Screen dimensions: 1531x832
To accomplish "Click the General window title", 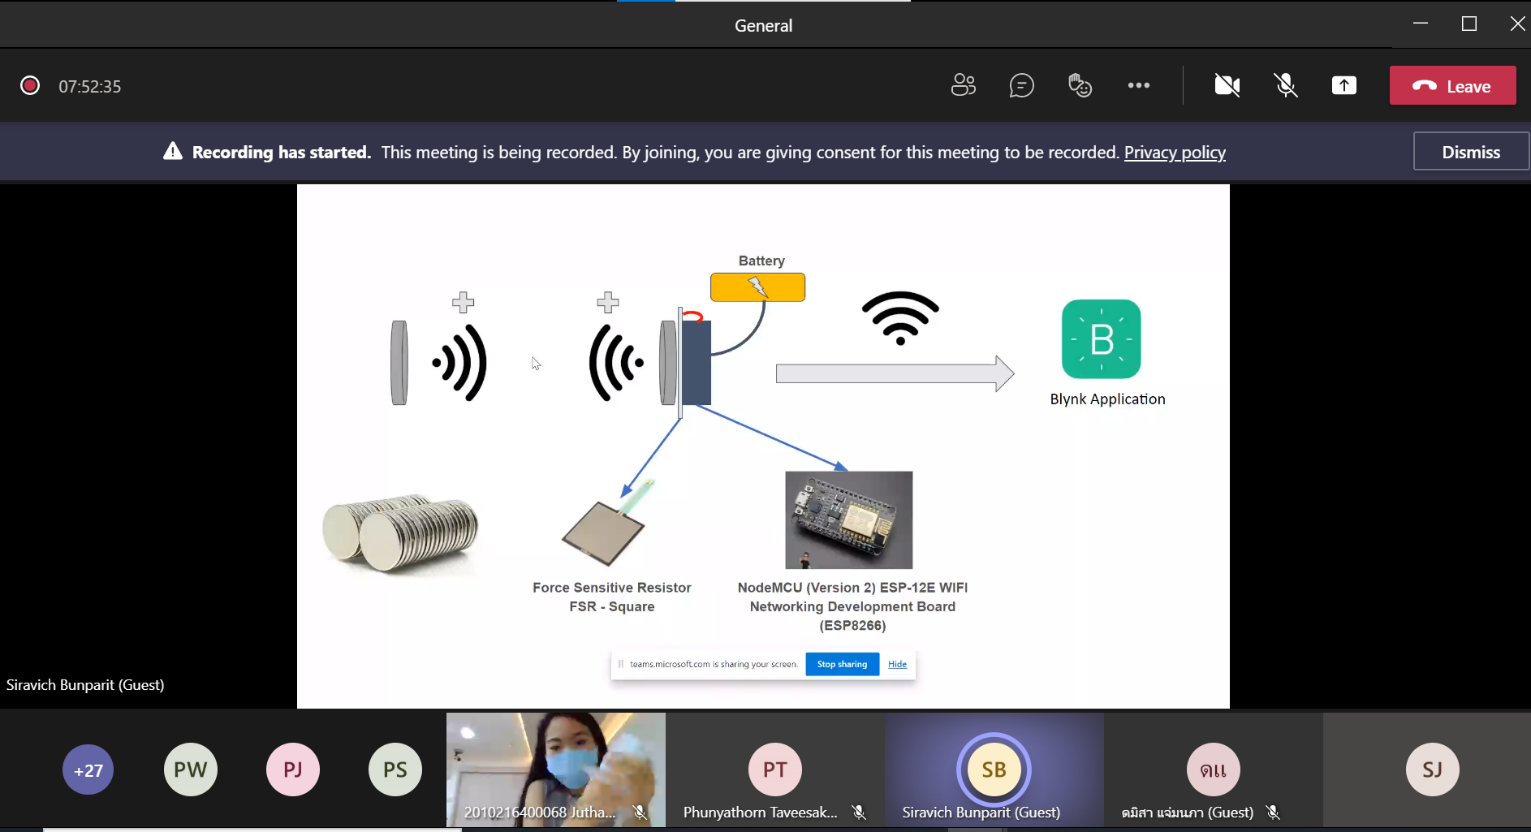I will 764,26.
